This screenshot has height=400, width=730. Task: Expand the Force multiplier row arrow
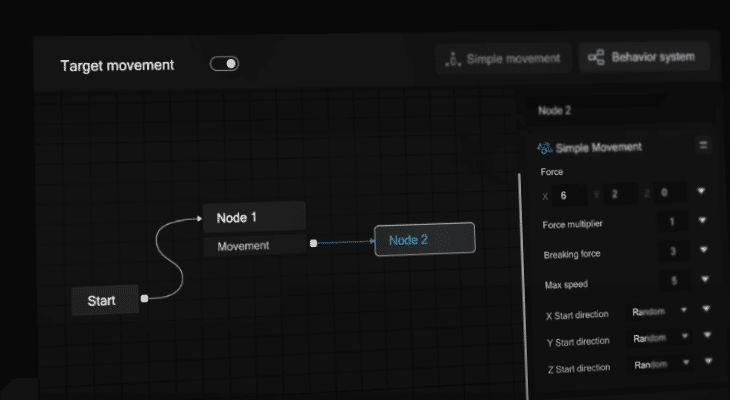pos(703,220)
